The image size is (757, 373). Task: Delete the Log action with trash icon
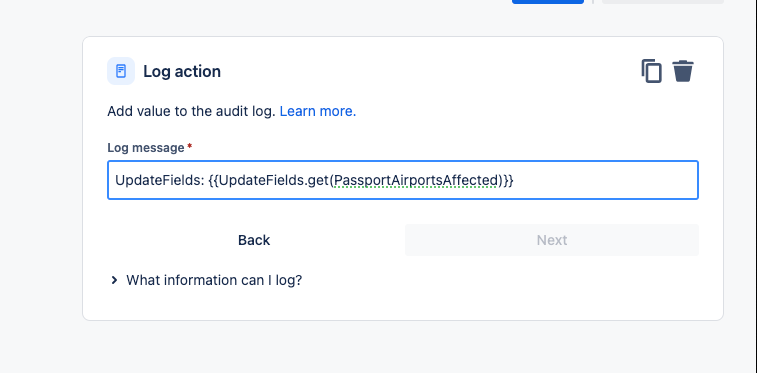pyautogui.click(x=683, y=71)
